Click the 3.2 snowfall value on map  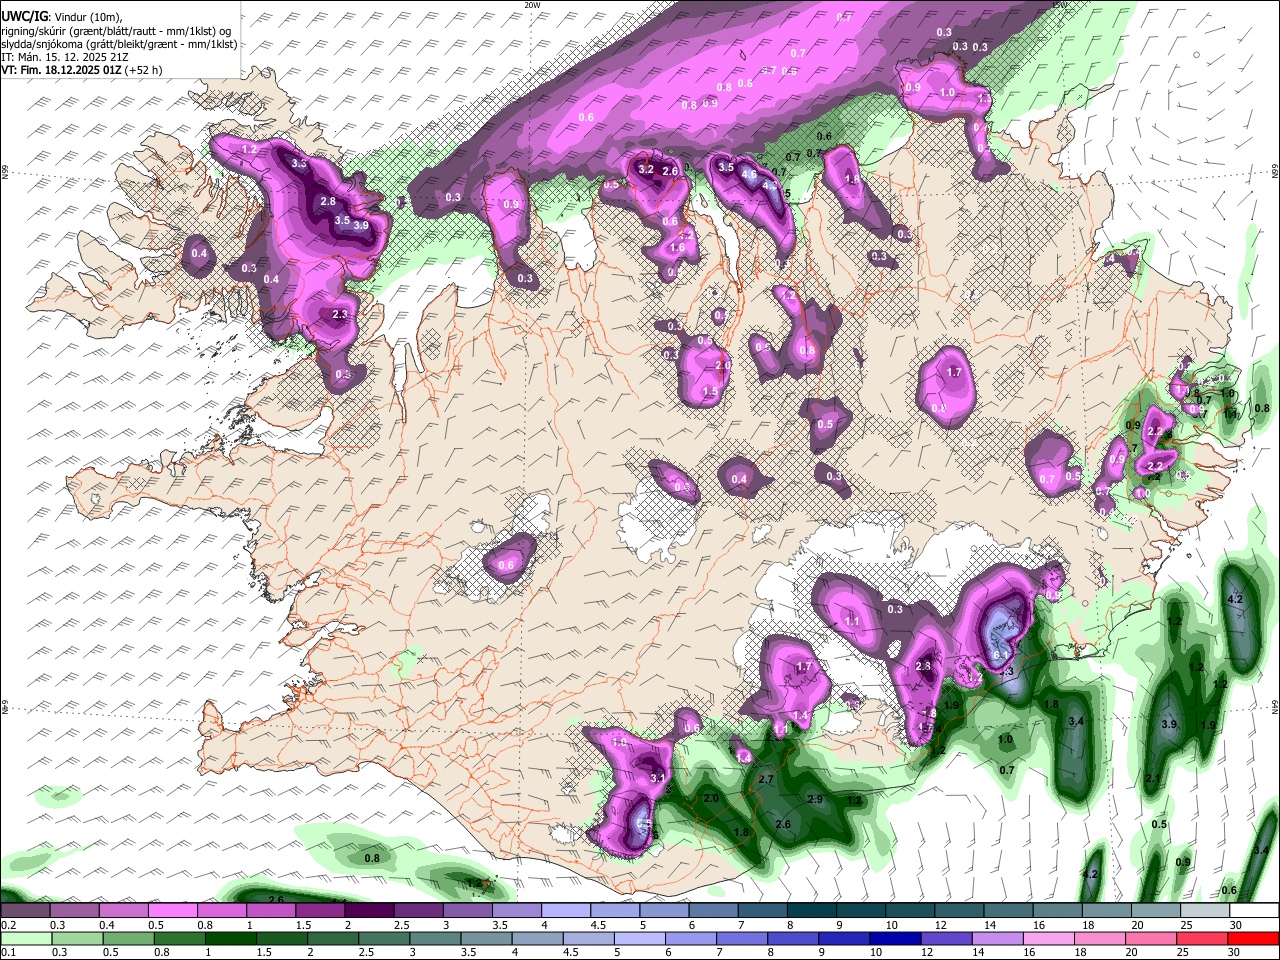[646, 170]
